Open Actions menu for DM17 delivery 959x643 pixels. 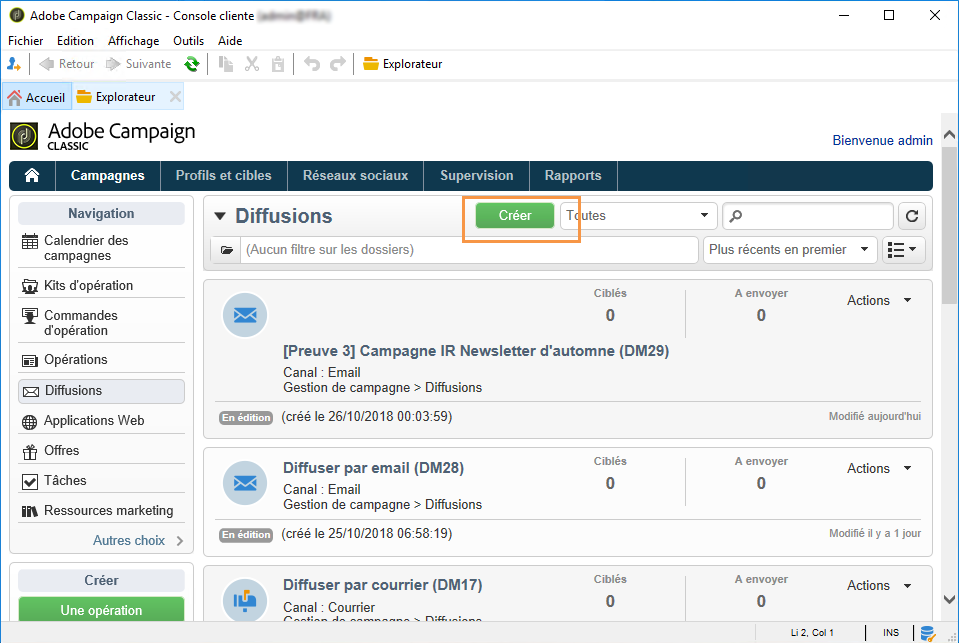(879, 585)
